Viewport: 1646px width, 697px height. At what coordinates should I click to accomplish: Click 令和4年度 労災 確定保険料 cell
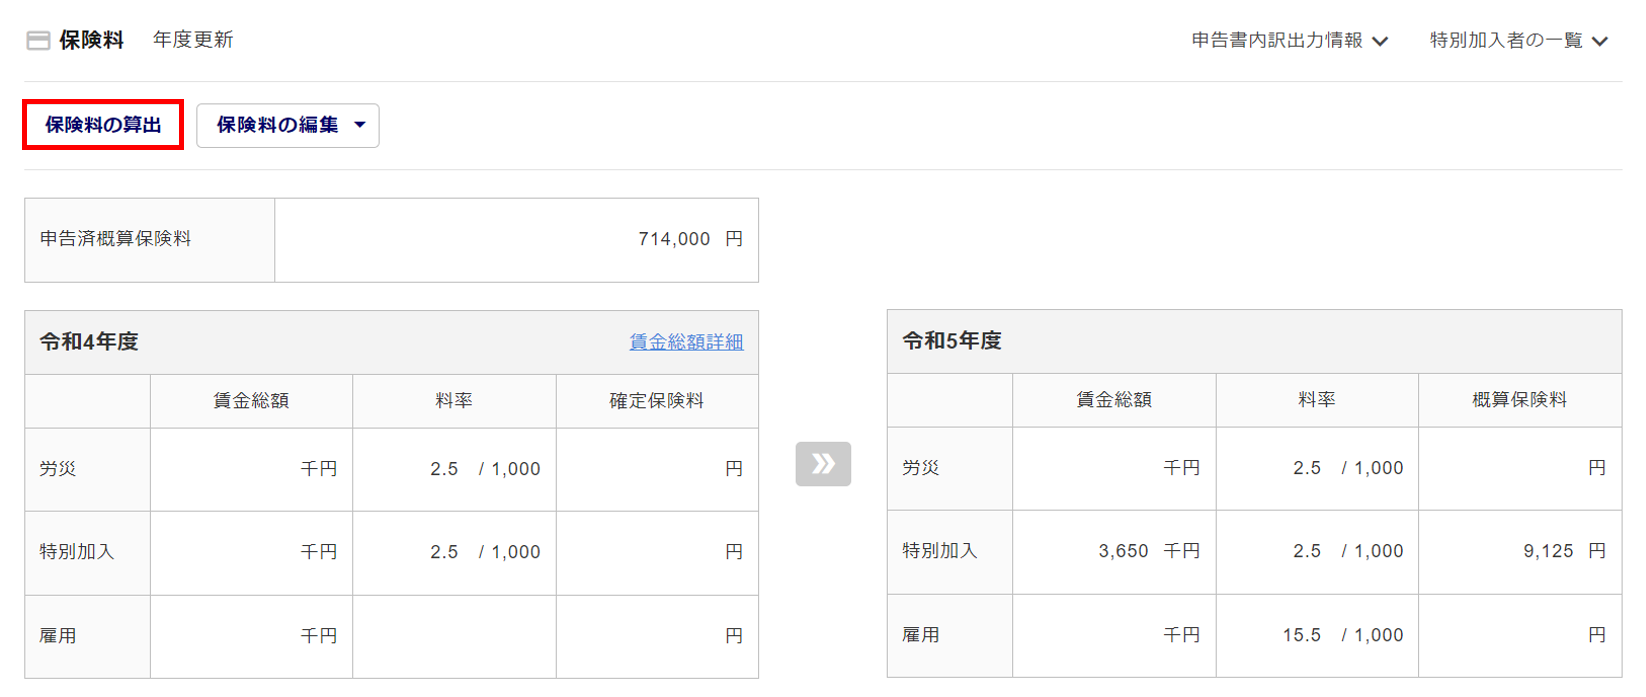[657, 469]
